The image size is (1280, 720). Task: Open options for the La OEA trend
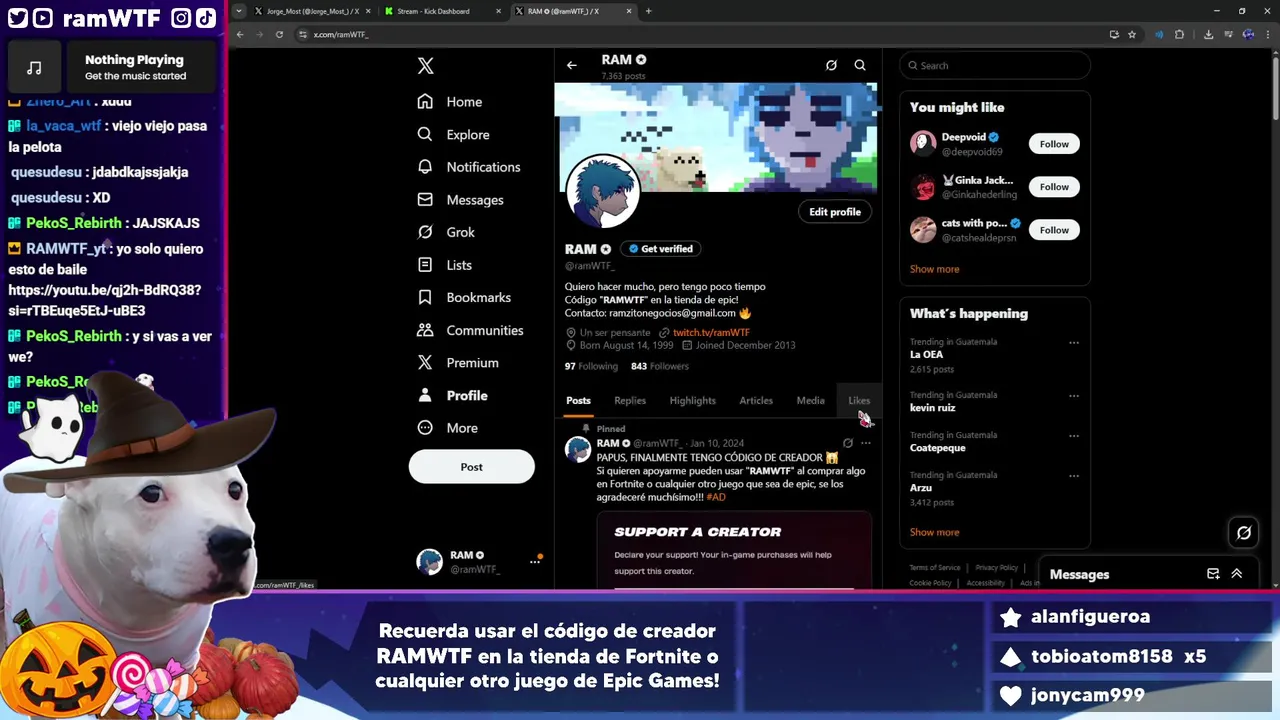[x=1074, y=343]
